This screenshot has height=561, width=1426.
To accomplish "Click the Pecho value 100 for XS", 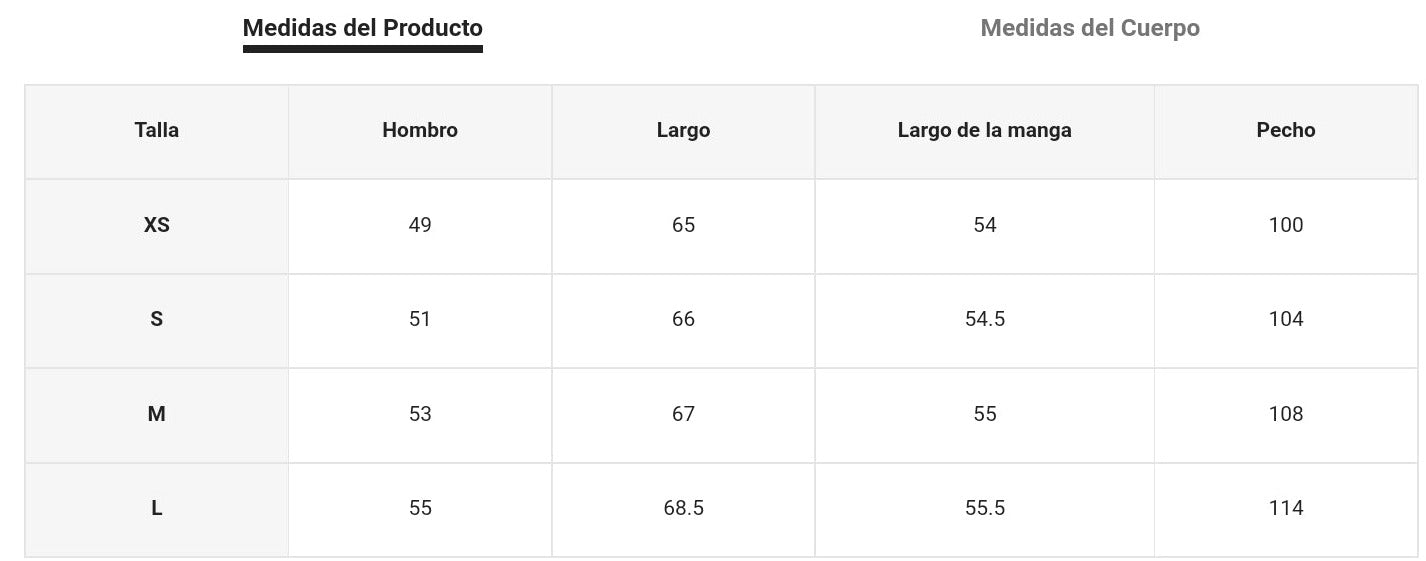I will pos(1286,225).
